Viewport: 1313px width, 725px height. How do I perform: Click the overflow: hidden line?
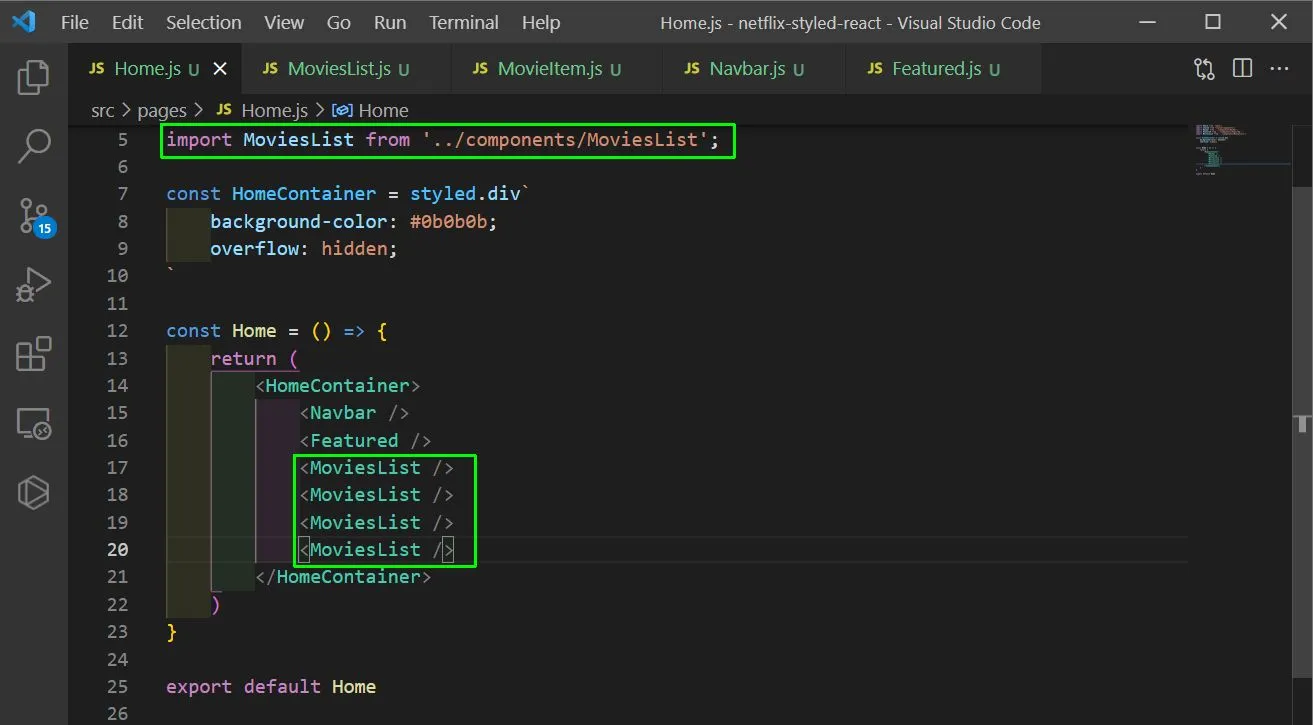click(304, 249)
